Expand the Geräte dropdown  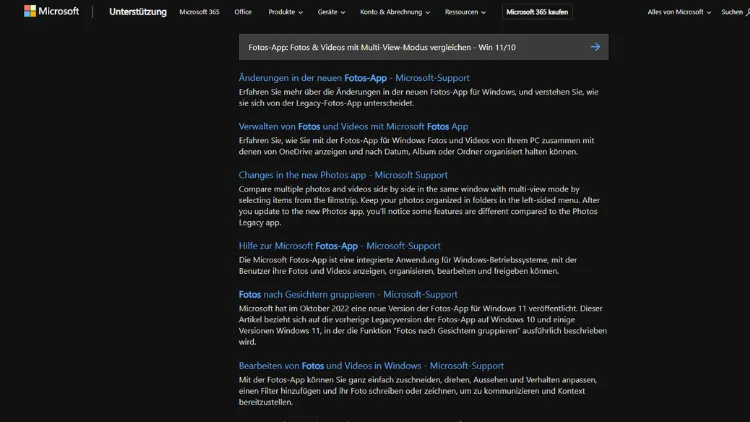[x=331, y=12]
